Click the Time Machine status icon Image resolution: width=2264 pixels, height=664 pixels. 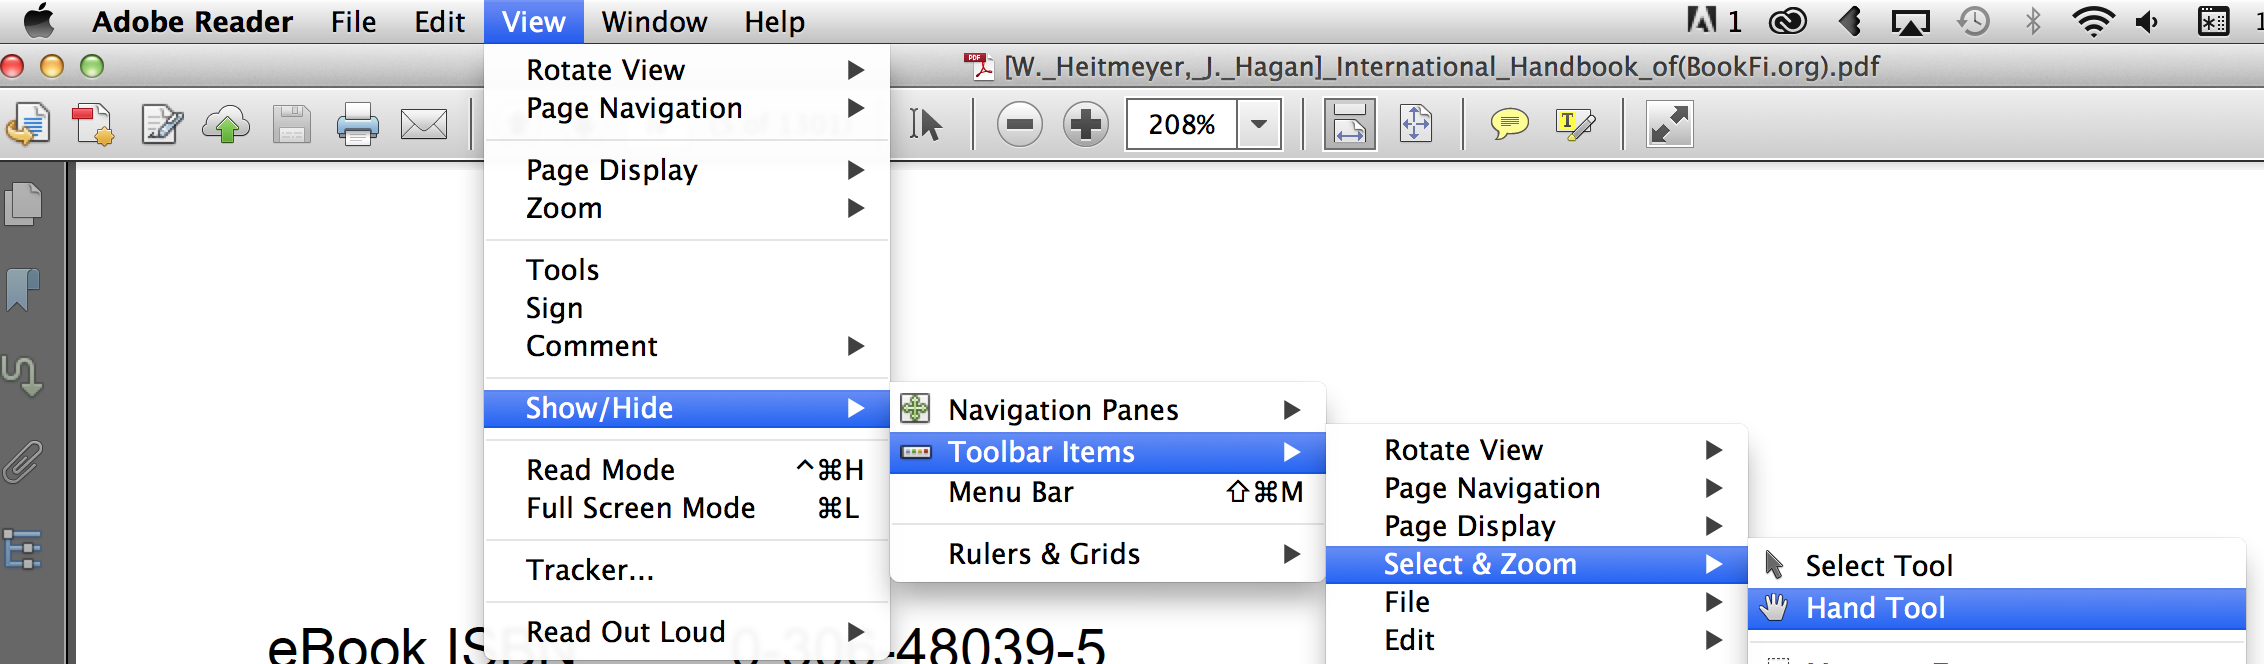pyautogui.click(x=1973, y=21)
